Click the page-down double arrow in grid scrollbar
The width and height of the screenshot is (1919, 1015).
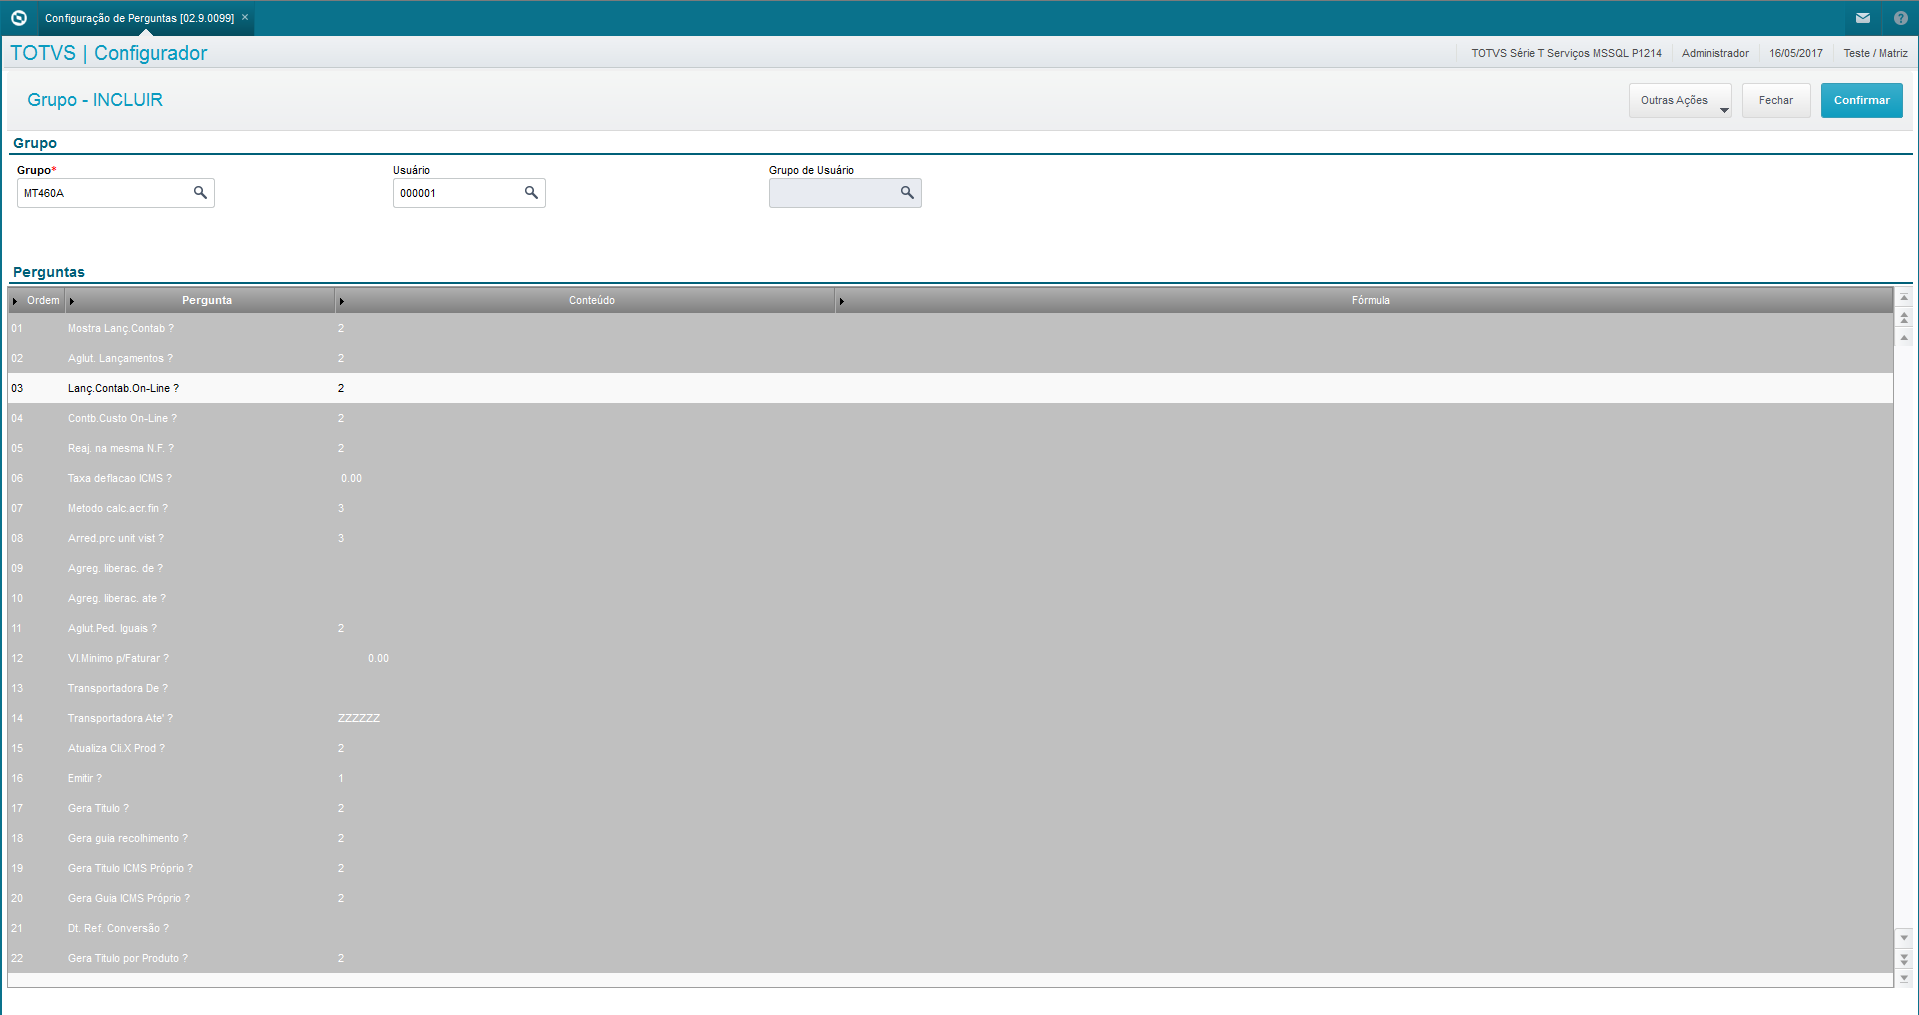coord(1904,958)
